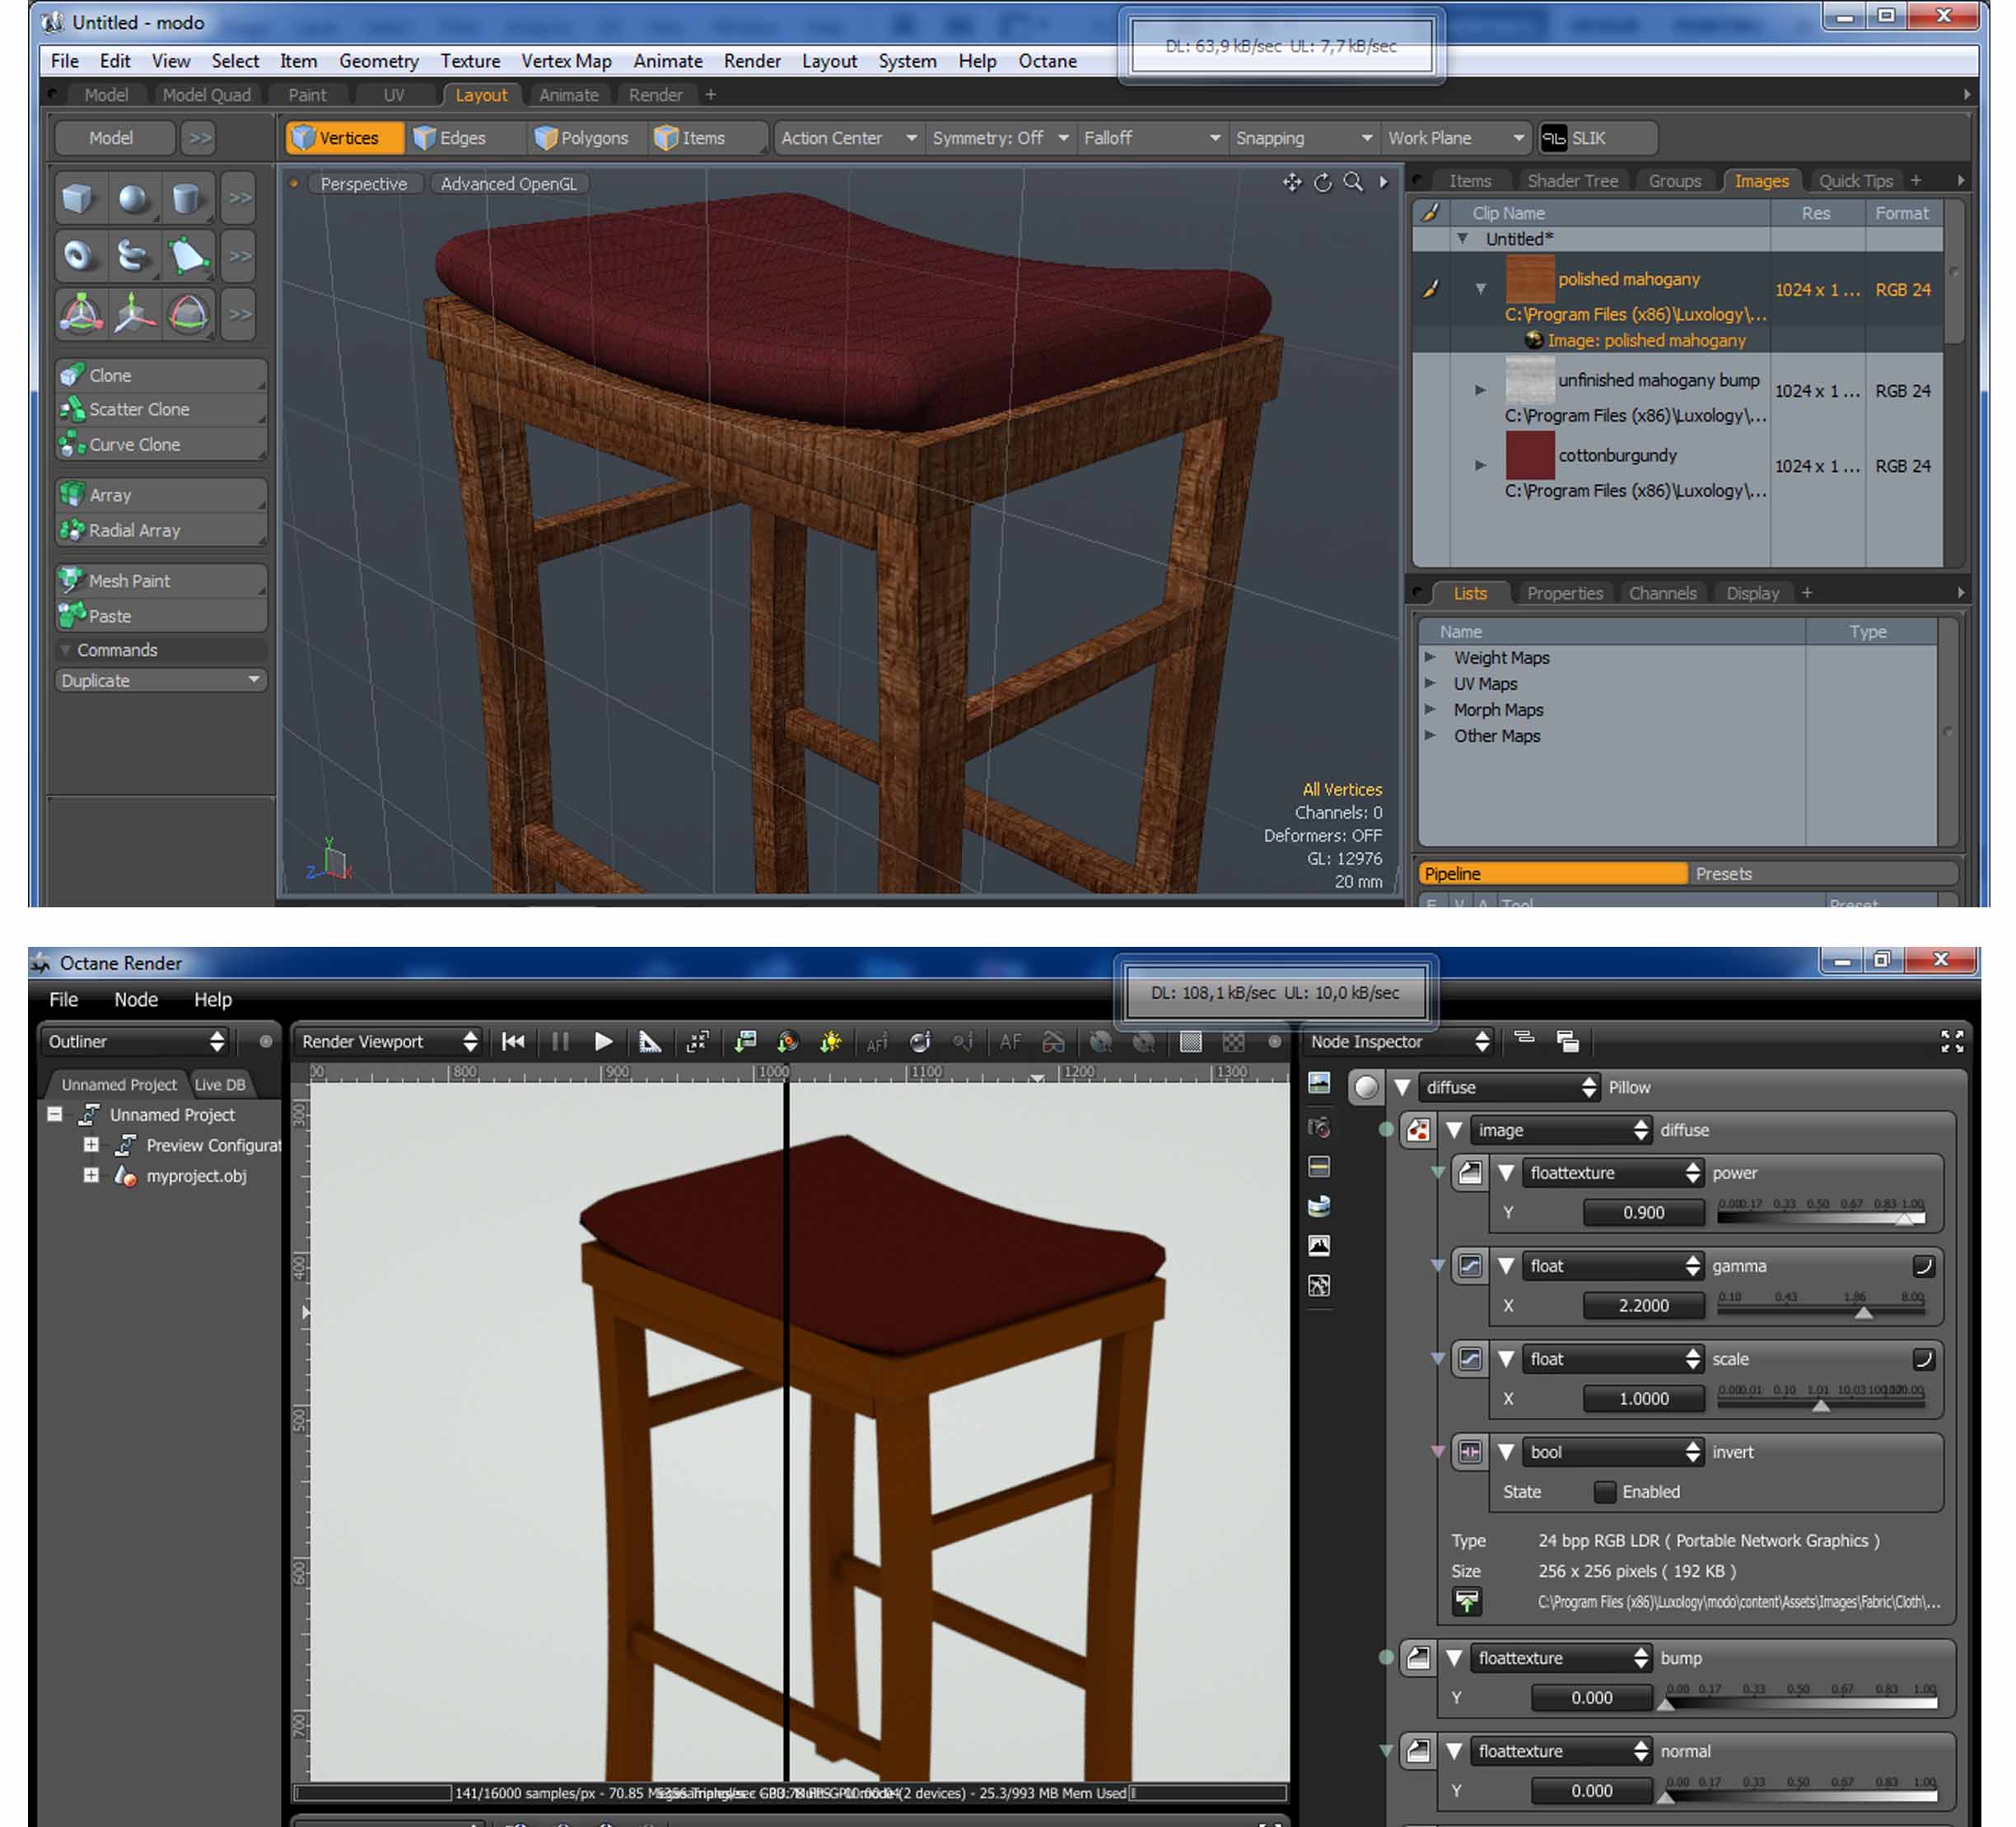Select the cube primitive tool

pyautogui.click(x=79, y=198)
